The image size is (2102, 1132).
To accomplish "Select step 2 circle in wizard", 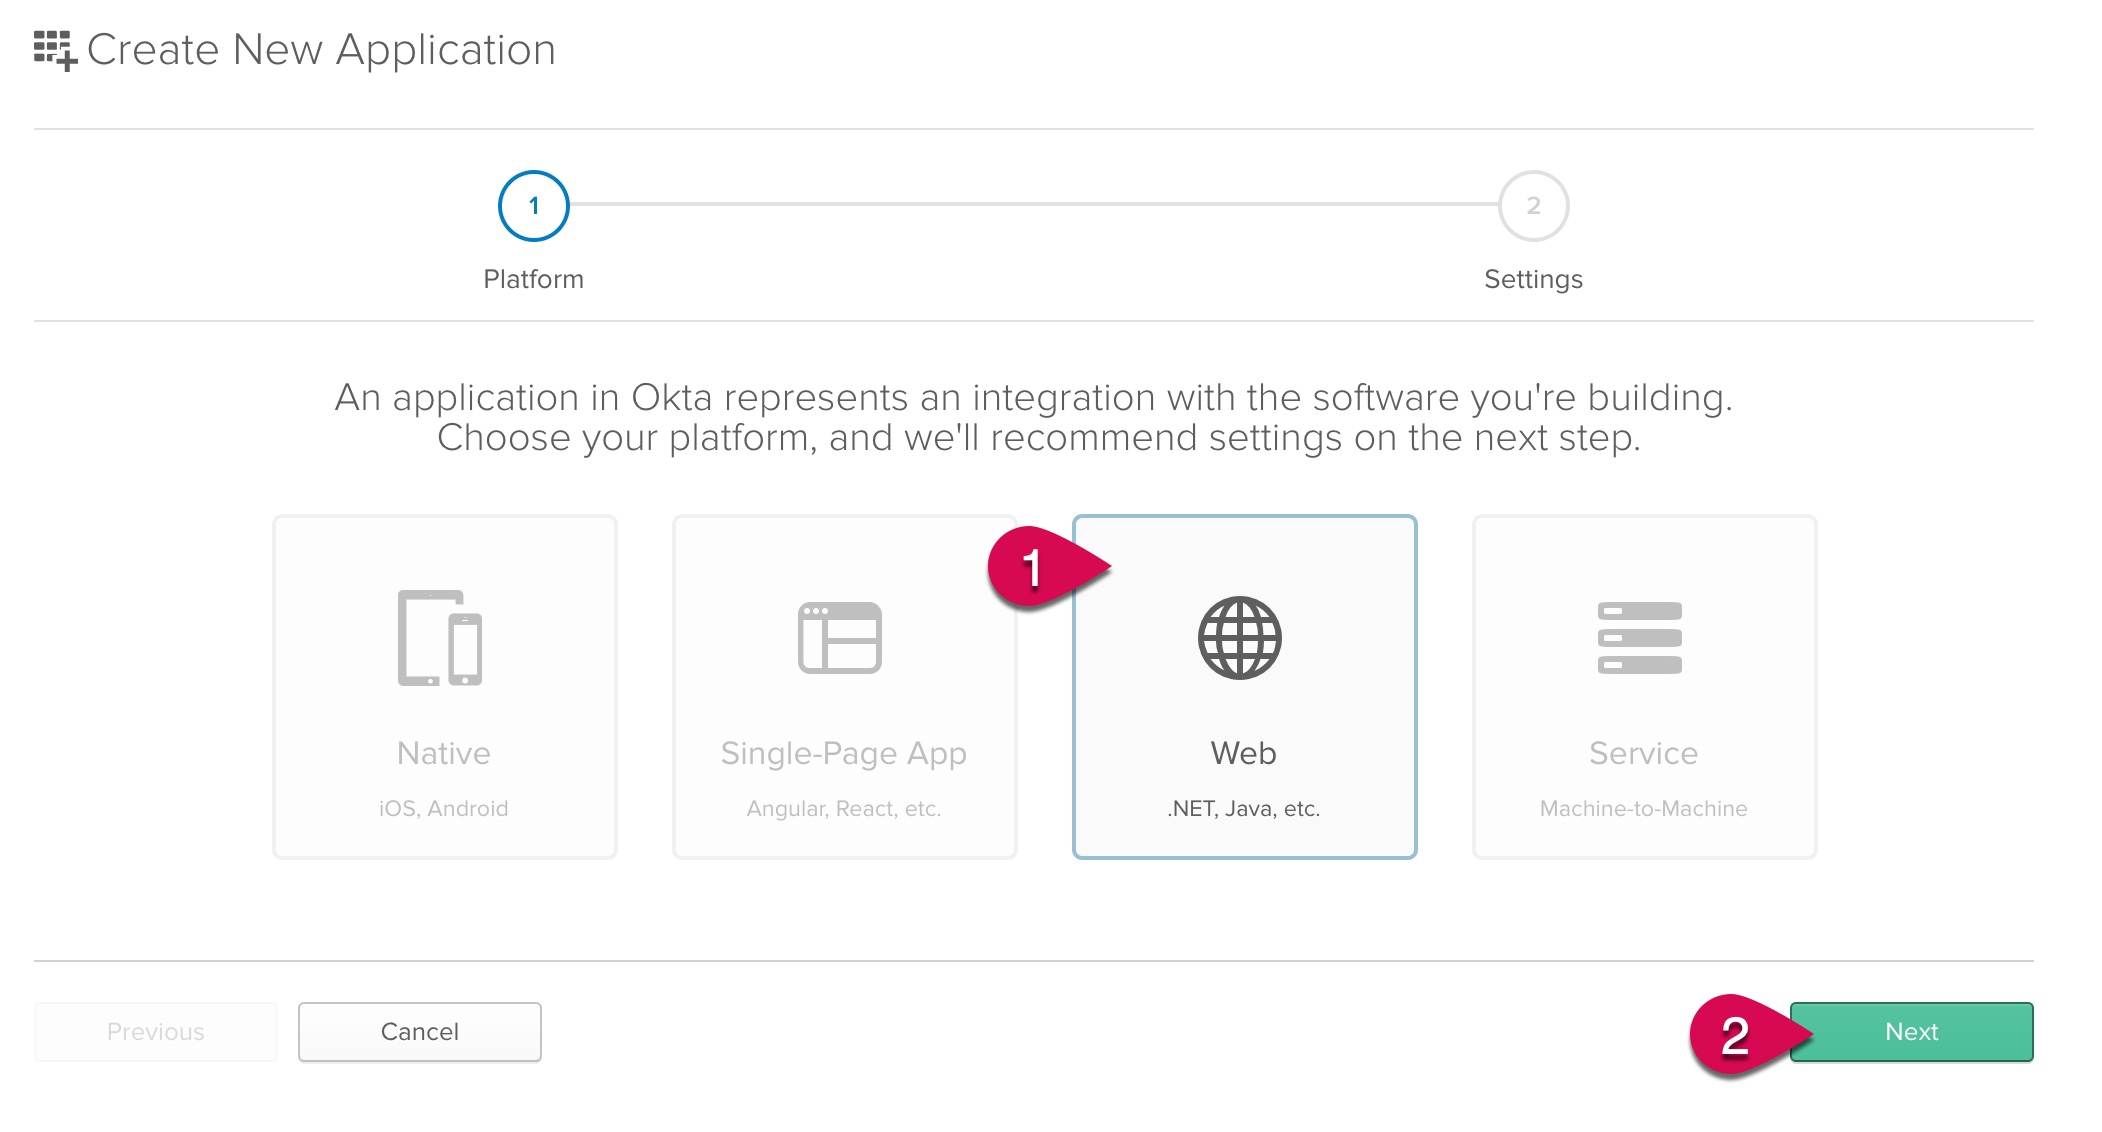I will [x=1533, y=206].
